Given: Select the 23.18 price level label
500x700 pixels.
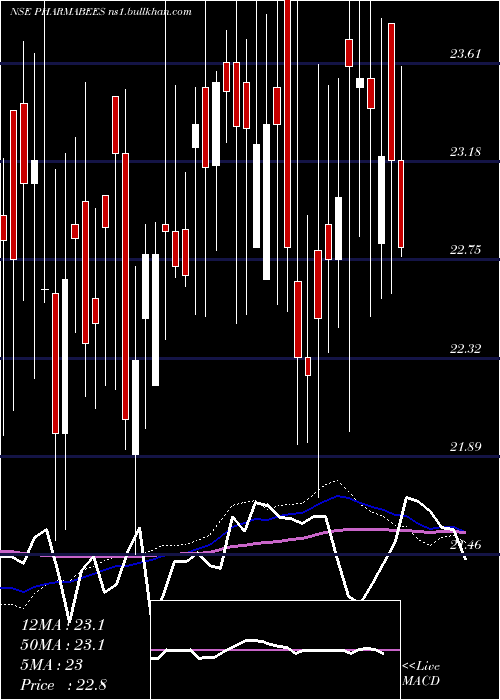Looking at the screenshot, I should coord(465,152).
